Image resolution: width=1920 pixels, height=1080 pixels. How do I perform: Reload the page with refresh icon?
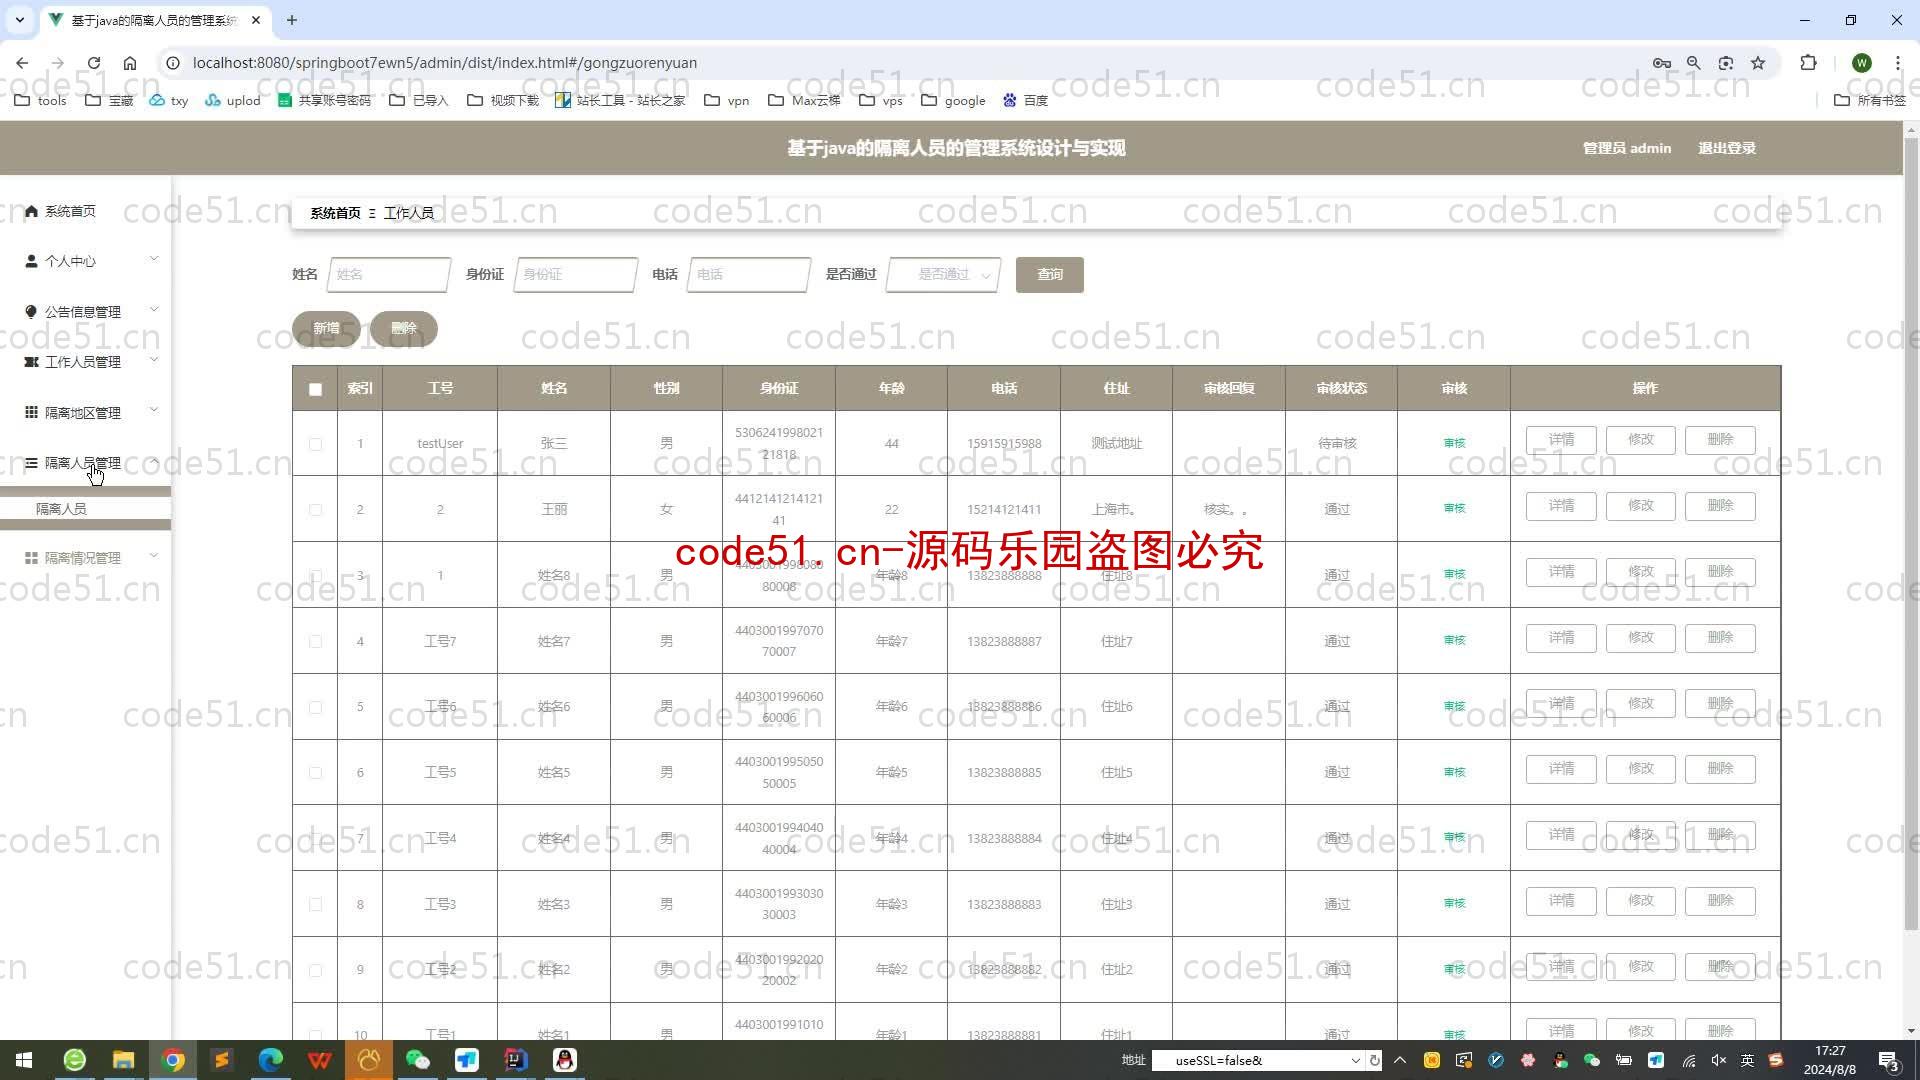tap(94, 62)
